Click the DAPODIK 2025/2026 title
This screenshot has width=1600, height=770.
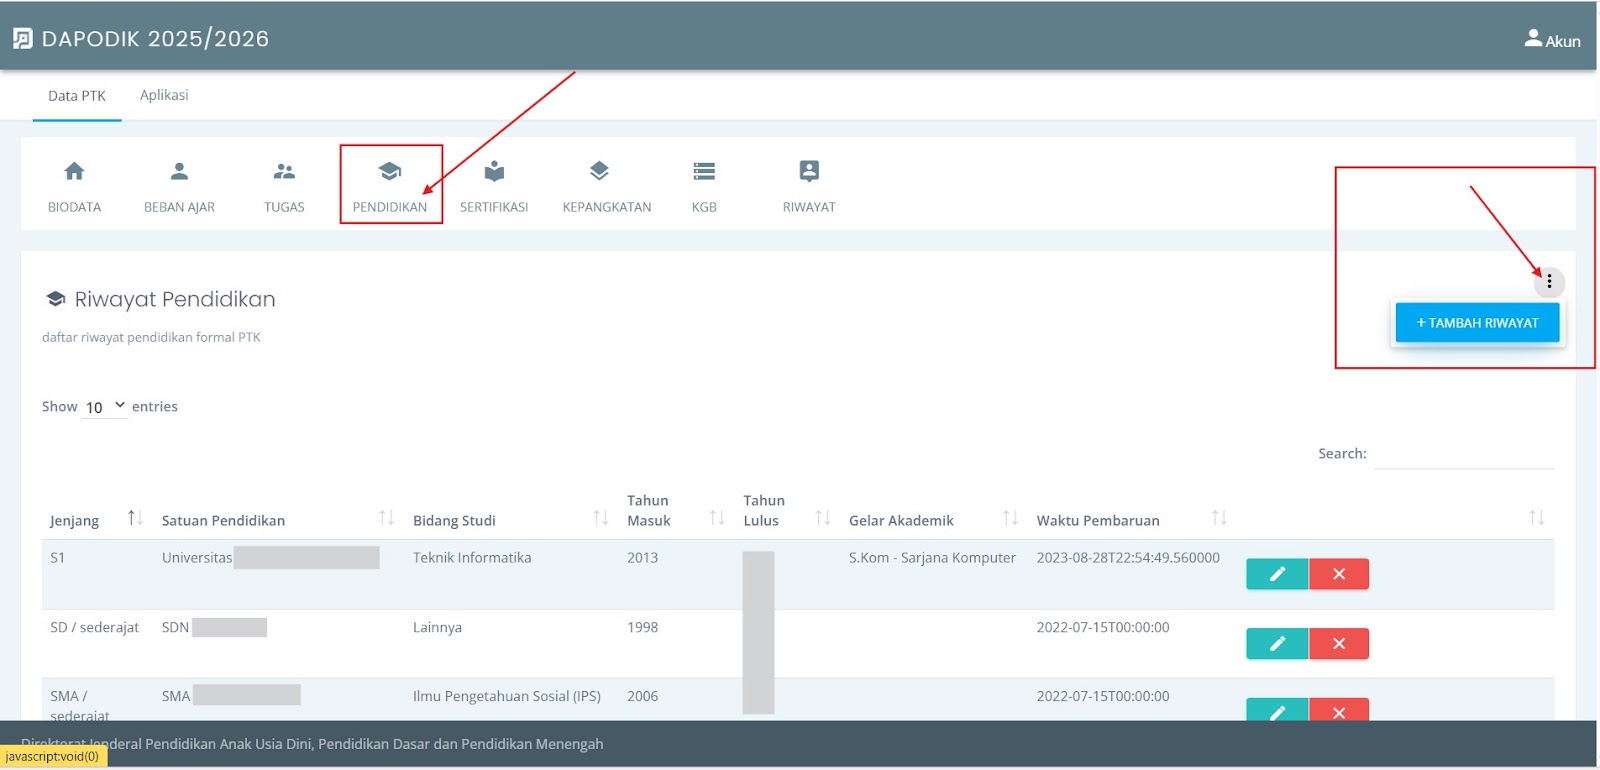155,38
